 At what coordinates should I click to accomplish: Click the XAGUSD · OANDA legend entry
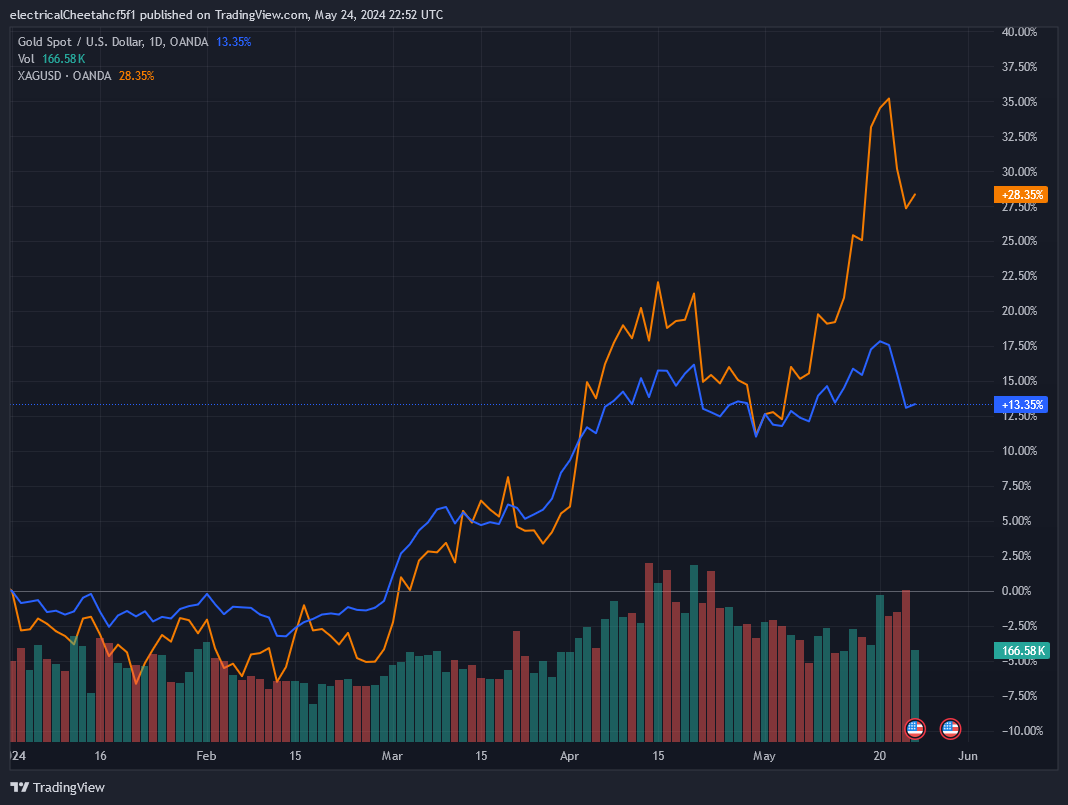(x=65, y=76)
